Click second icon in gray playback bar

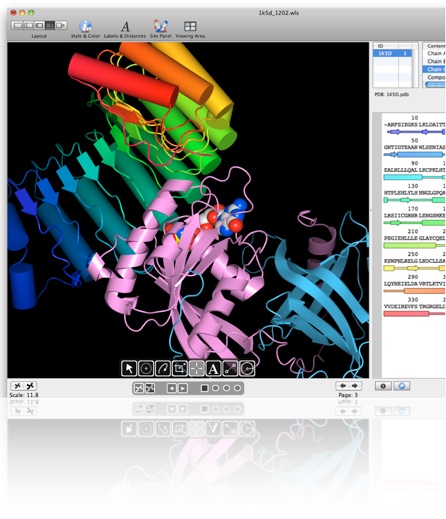click(150, 388)
